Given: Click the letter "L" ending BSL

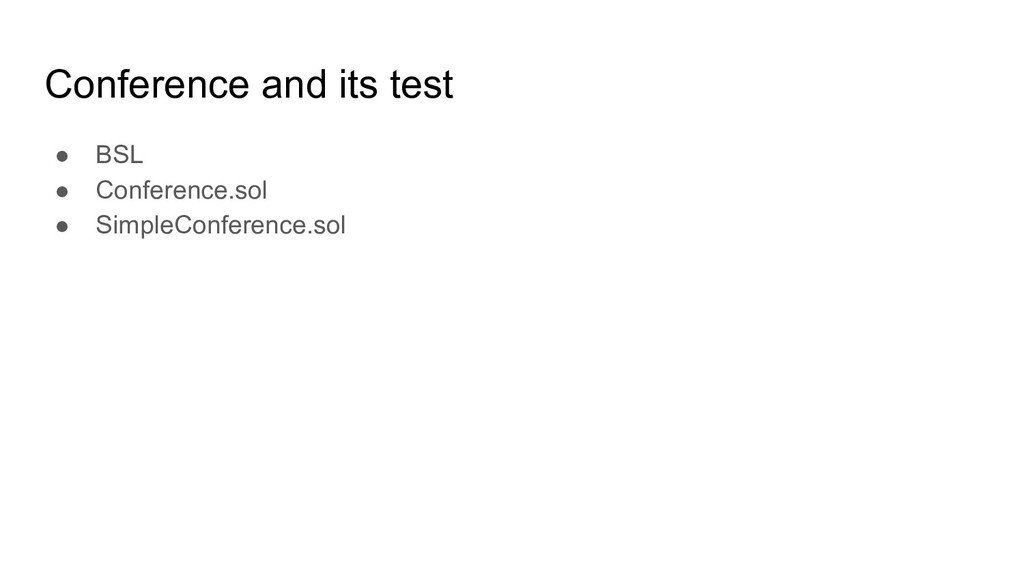Looking at the screenshot, I should tap(136, 155).
